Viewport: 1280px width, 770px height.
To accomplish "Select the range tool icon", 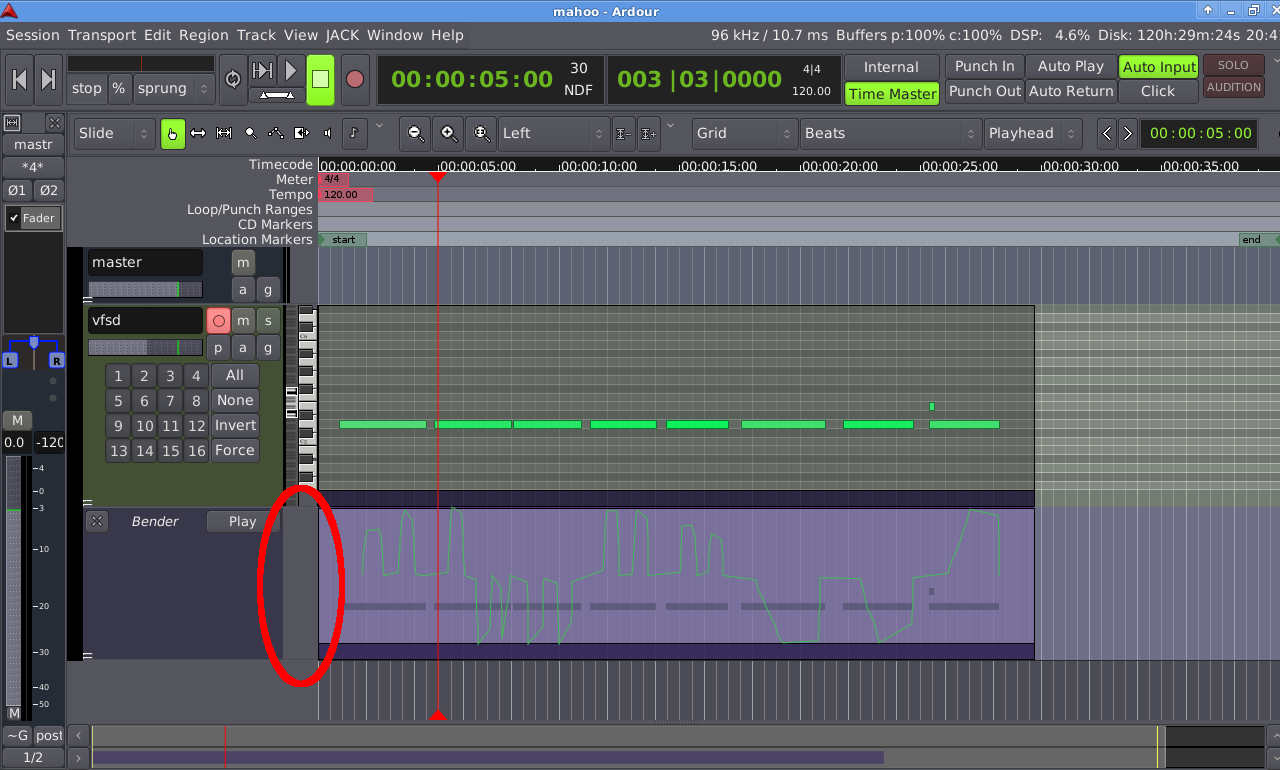I will pos(198,133).
